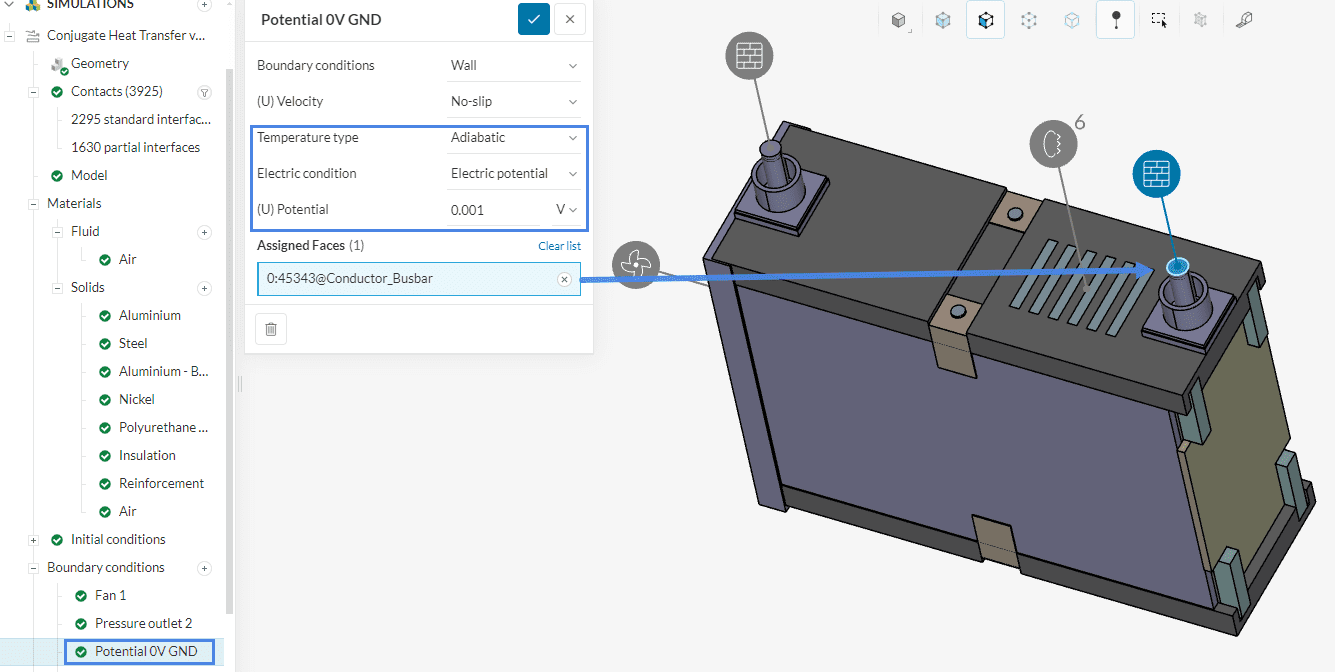
Task: Open Initial conditions tree item
Action: click(118, 540)
